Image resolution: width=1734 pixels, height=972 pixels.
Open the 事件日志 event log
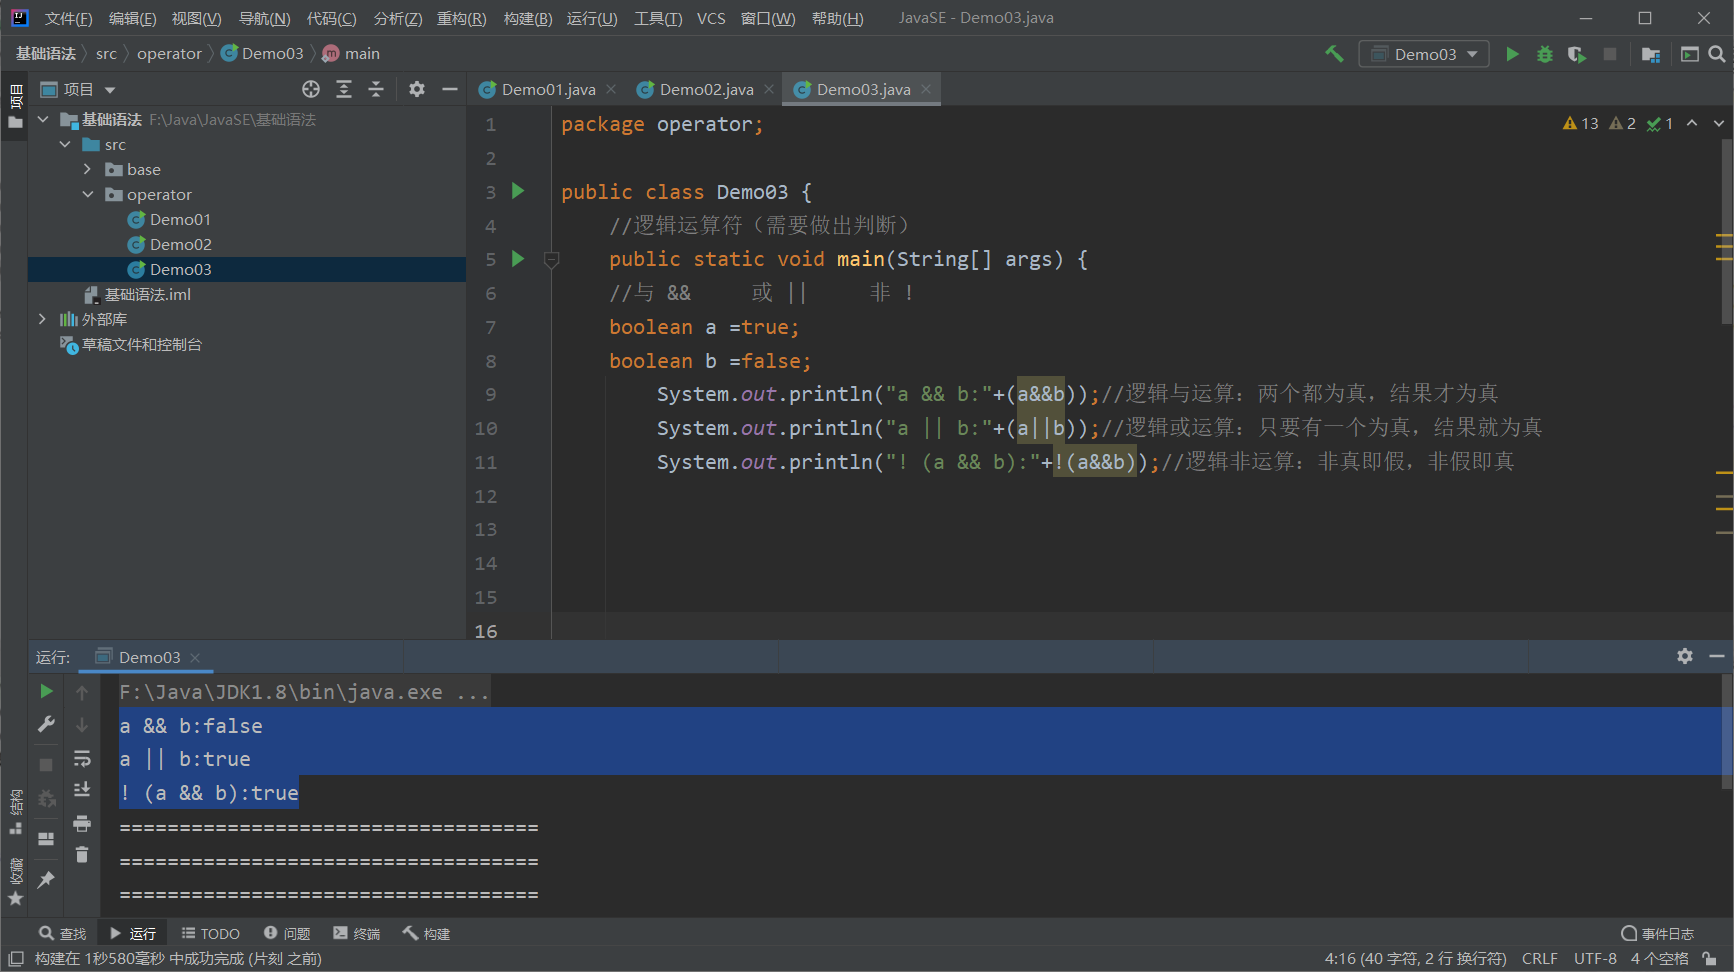point(1657,934)
